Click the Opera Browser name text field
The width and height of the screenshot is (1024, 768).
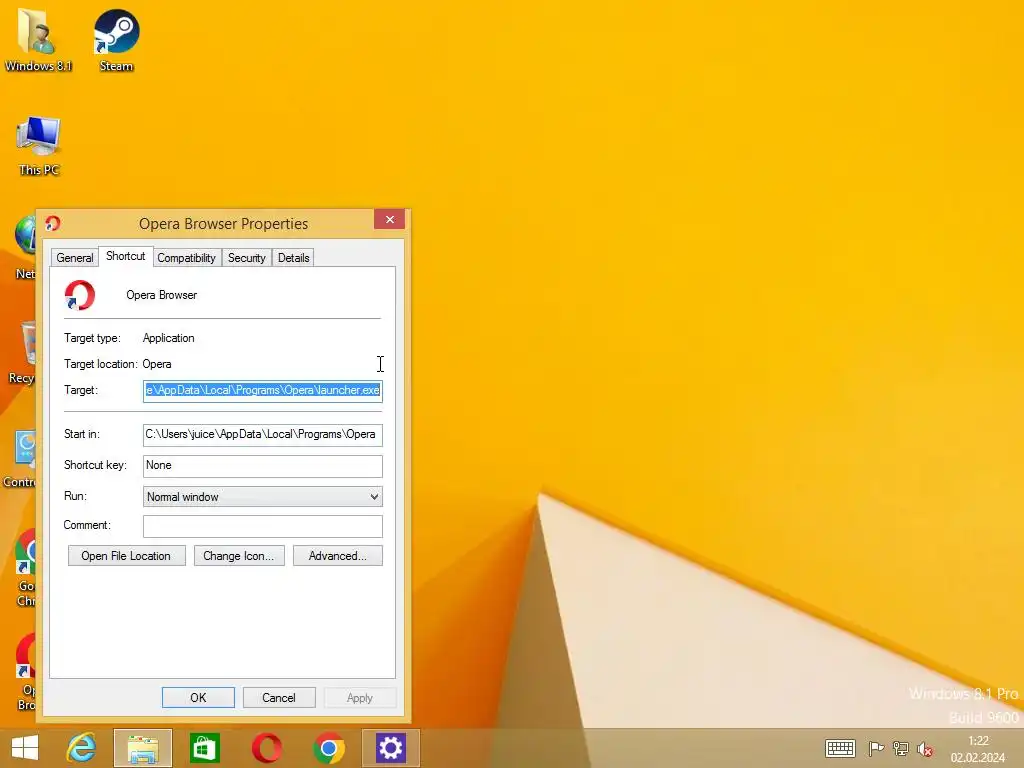pyautogui.click(x=161, y=295)
